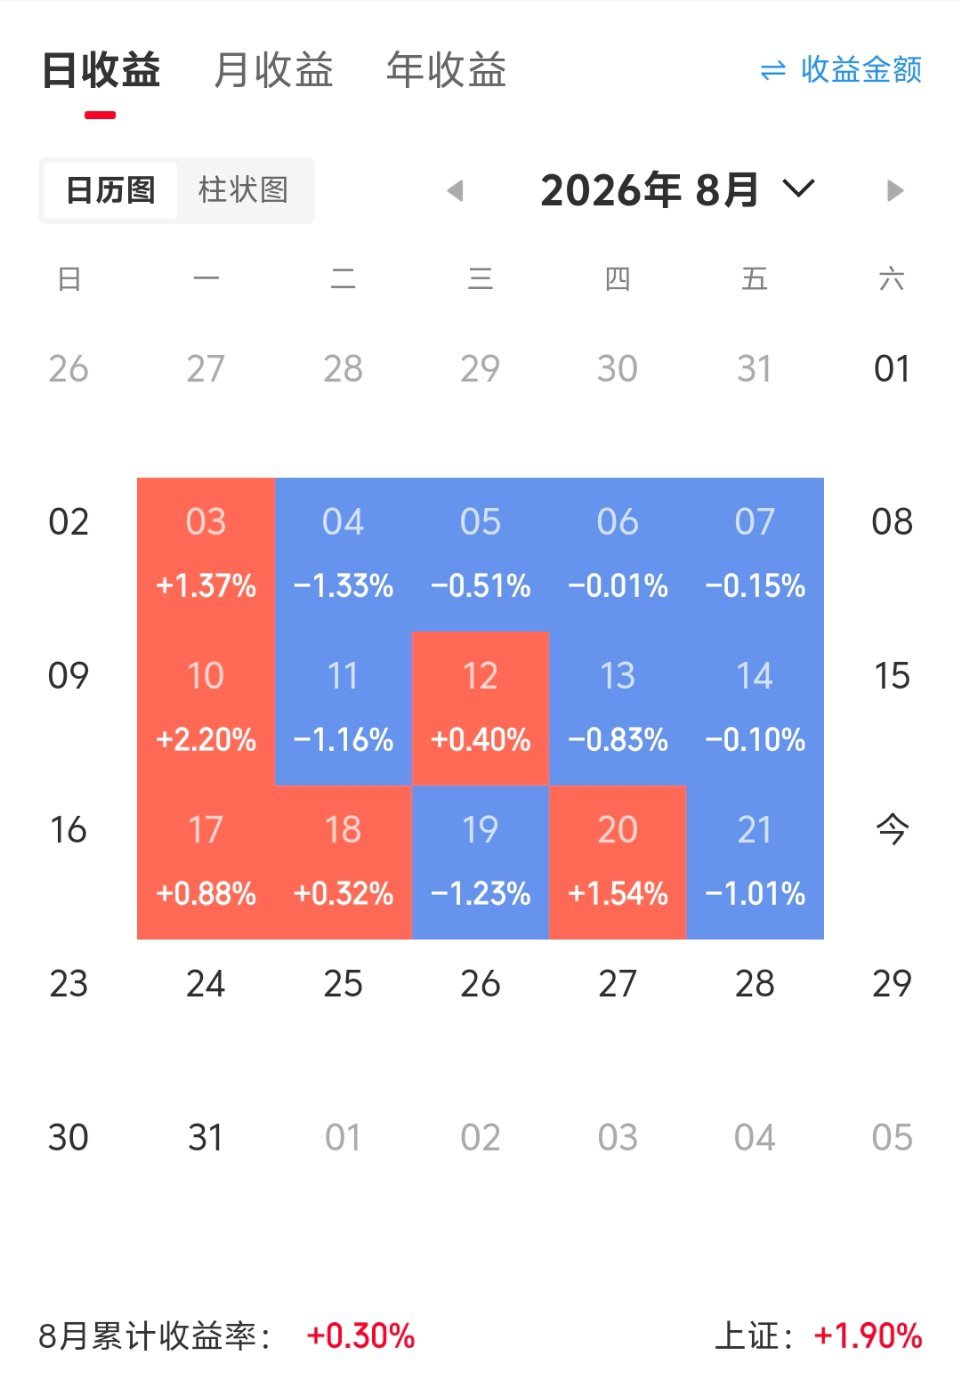960x1387 pixels.
Task: Expand the 2026年 8月 month chevron
Action: point(798,188)
